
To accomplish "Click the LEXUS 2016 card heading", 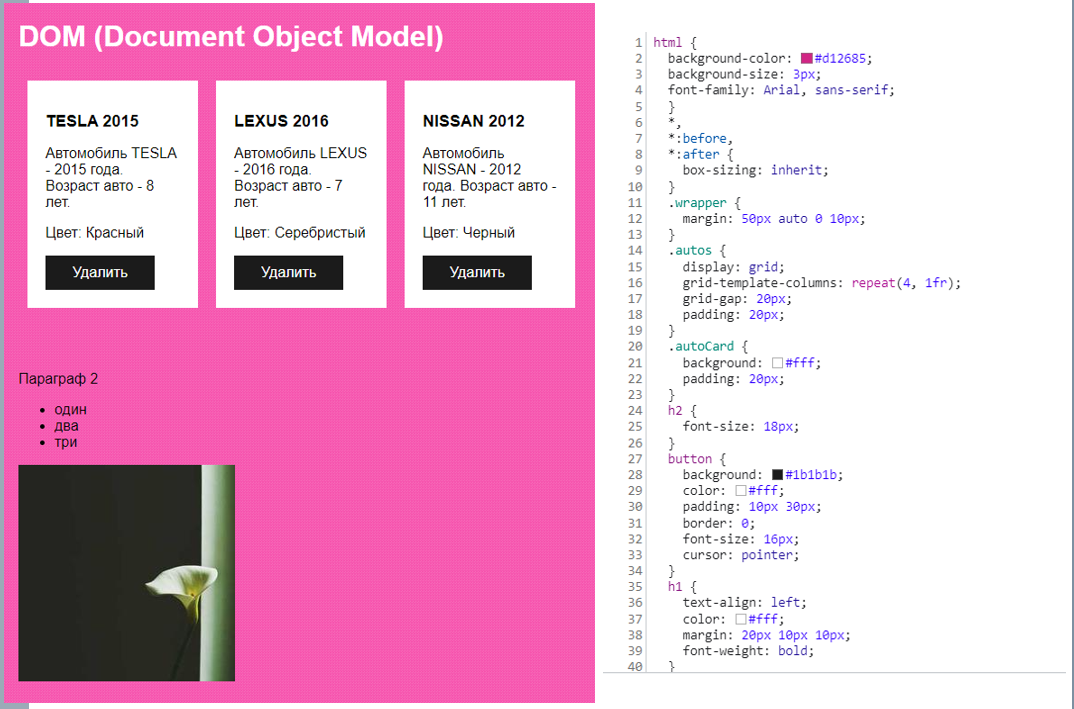I will pyautogui.click(x=281, y=121).
